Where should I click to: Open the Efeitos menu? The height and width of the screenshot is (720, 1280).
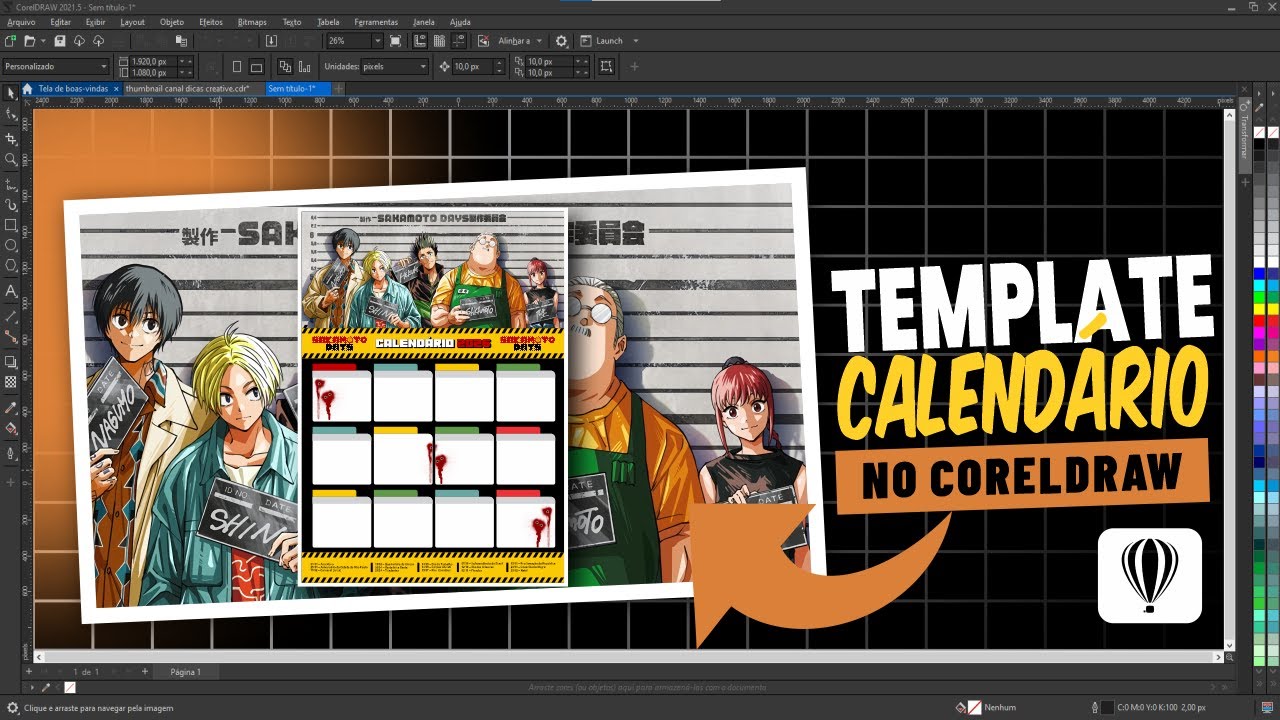(211, 21)
